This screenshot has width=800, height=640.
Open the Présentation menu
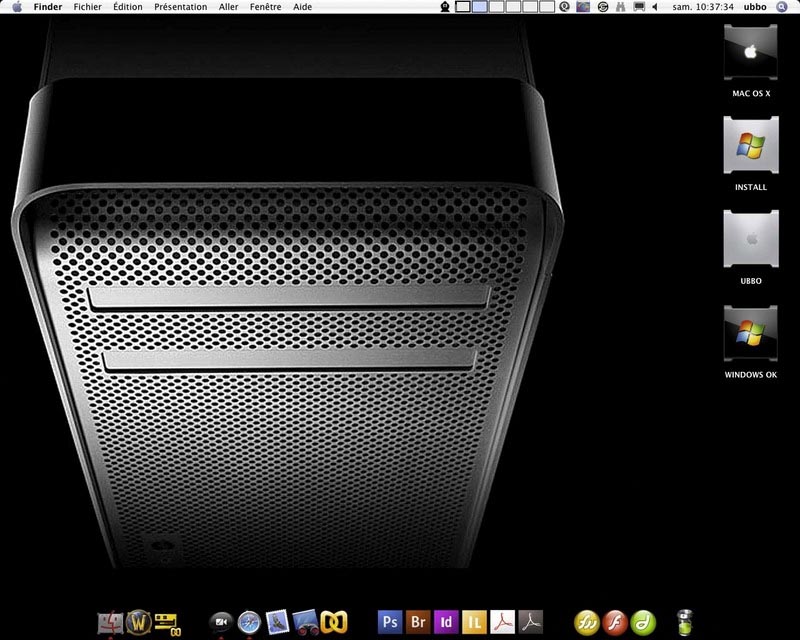click(181, 7)
